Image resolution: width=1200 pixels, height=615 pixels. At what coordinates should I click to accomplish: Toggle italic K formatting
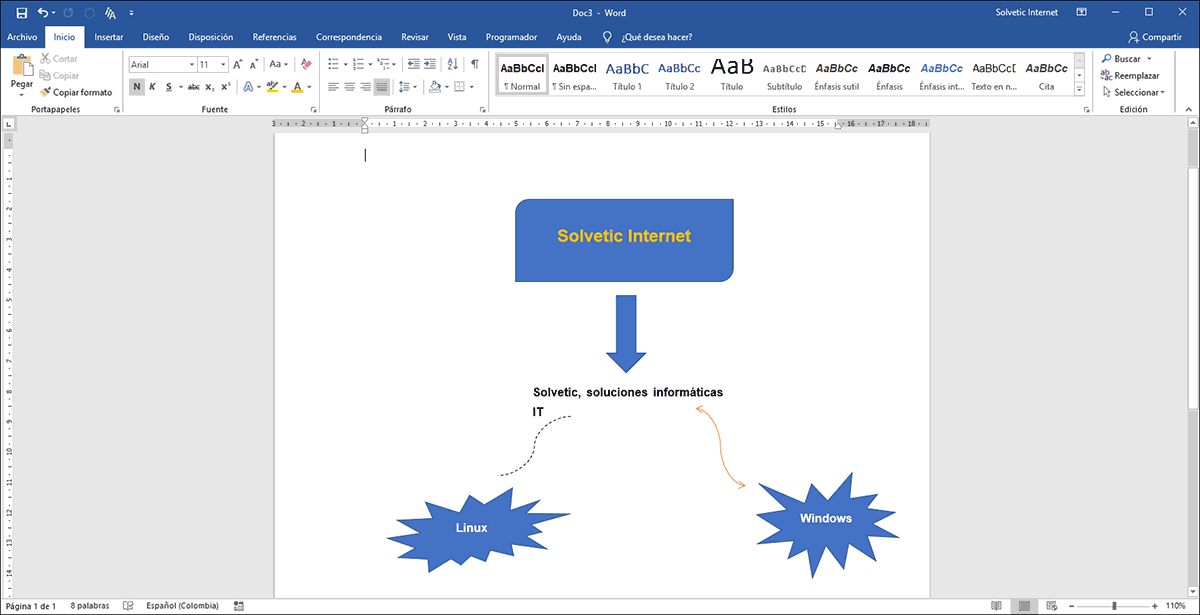[152, 87]
